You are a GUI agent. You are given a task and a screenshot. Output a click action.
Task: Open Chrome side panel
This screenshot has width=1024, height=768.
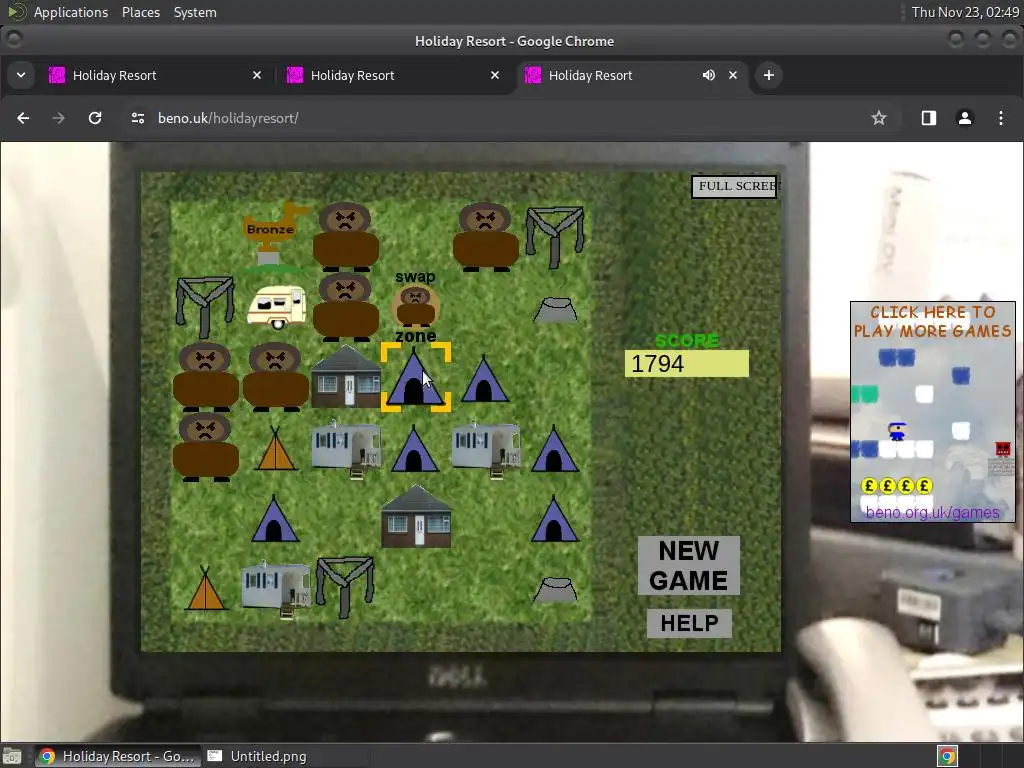pyautogui.click(x=929, y=118)
